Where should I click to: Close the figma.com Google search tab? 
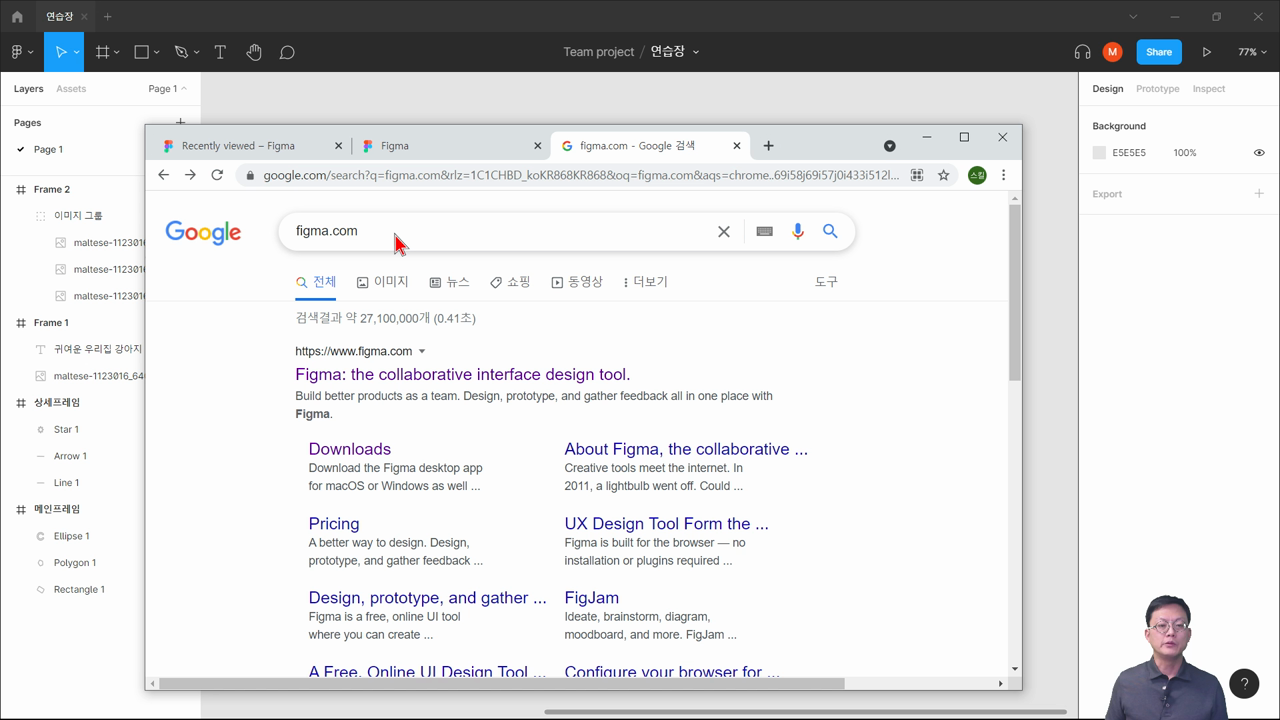pyautogui.click(x=737, y=146)
